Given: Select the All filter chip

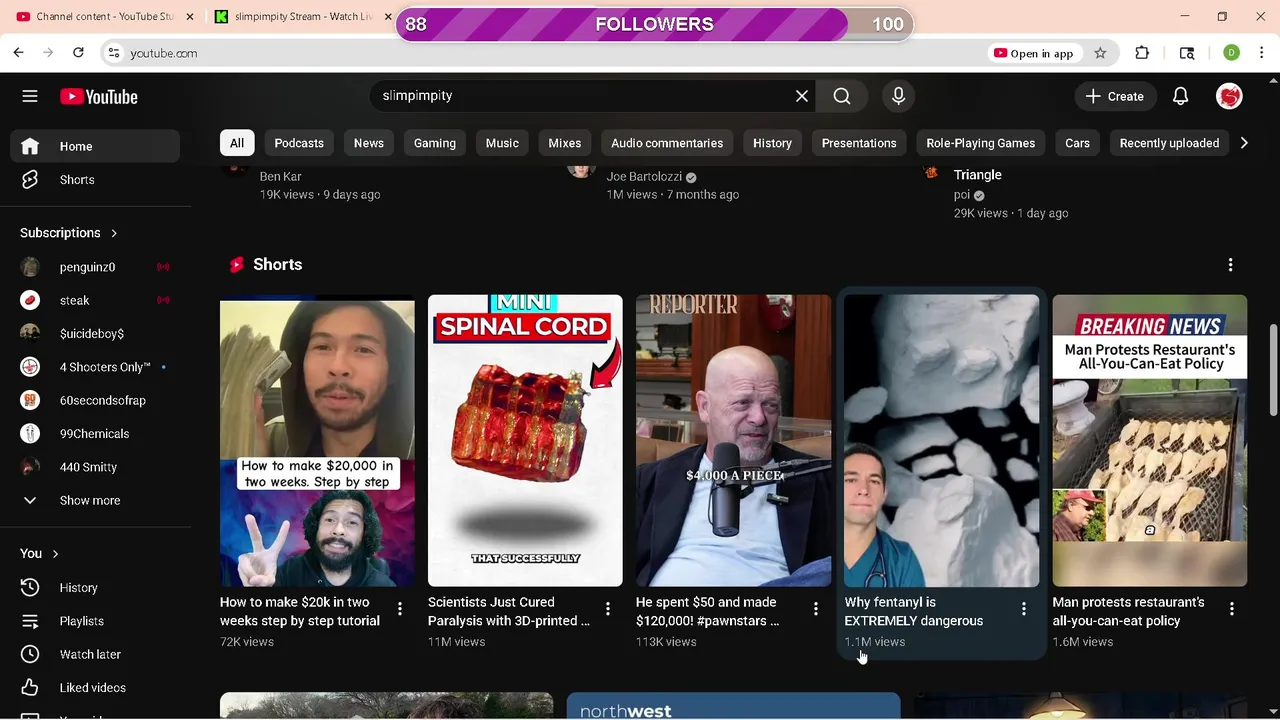Looking at the screenshot, I should point(237,143).
